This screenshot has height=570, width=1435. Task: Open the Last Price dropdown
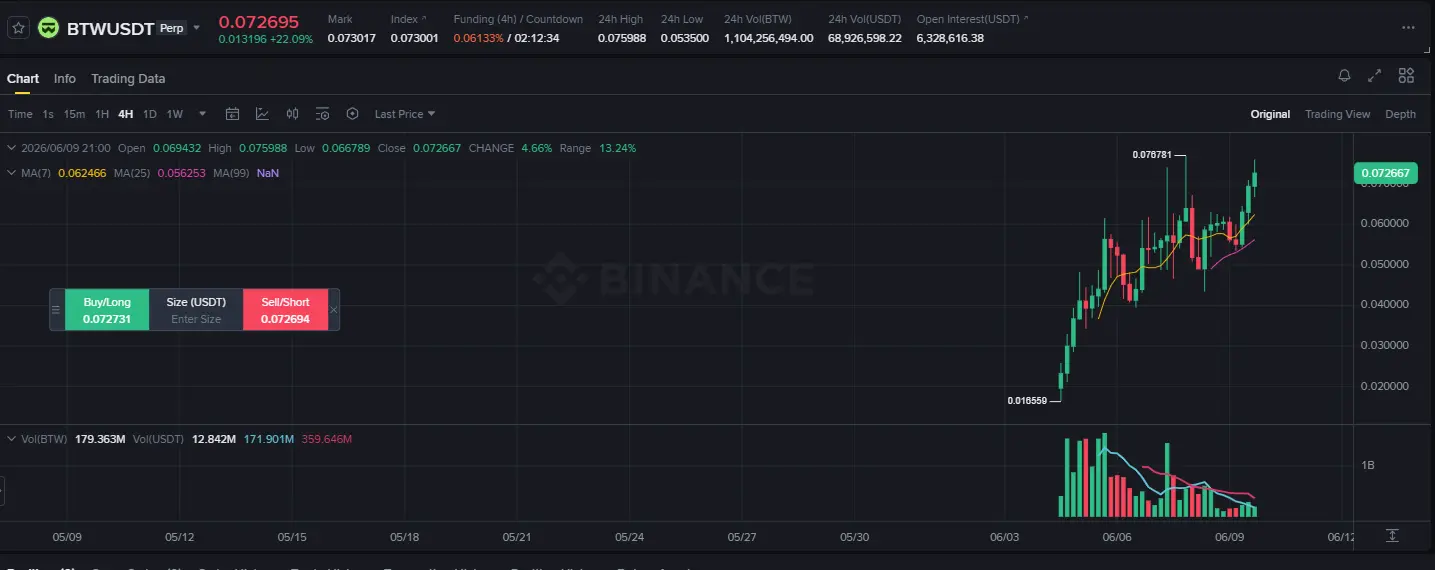point(405,114)
